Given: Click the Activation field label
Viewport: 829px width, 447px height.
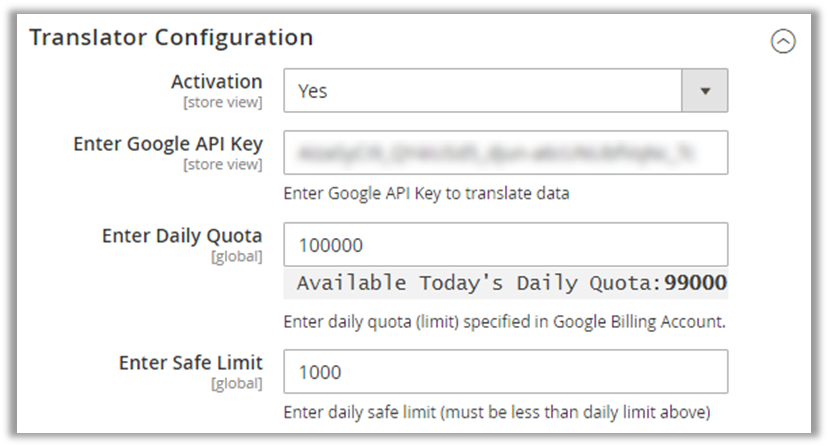Looking at the screenshot, I should (217, 82).
